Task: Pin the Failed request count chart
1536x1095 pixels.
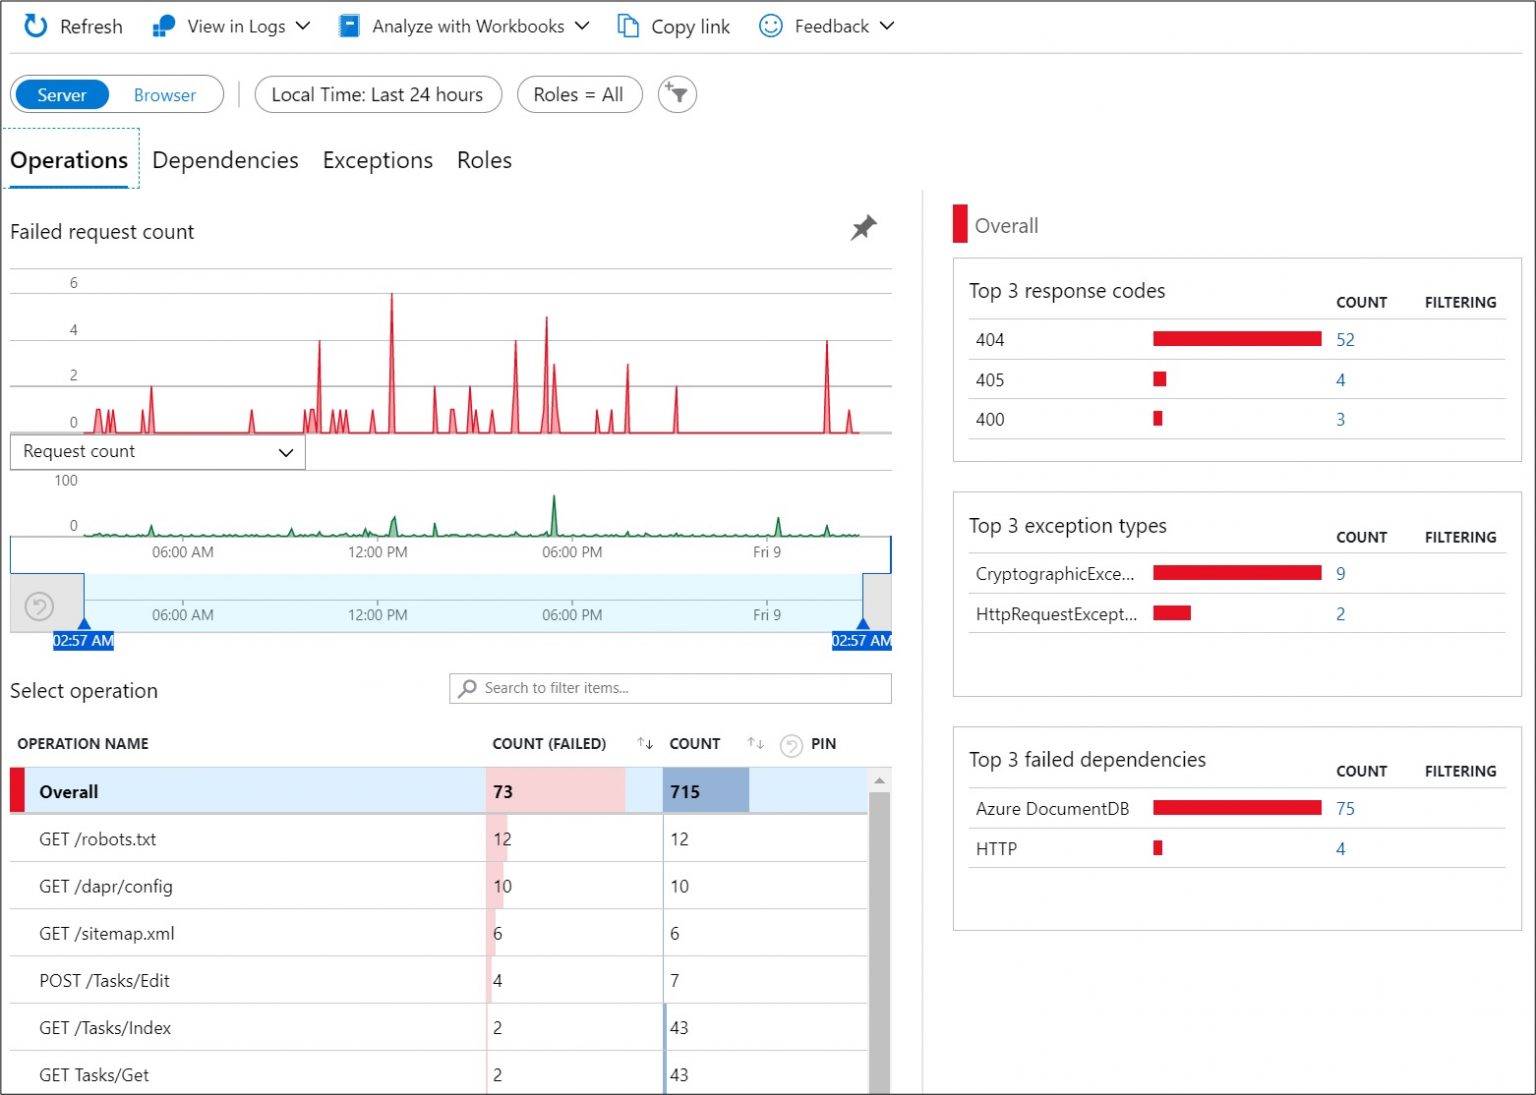Action: tap(863, 228)
